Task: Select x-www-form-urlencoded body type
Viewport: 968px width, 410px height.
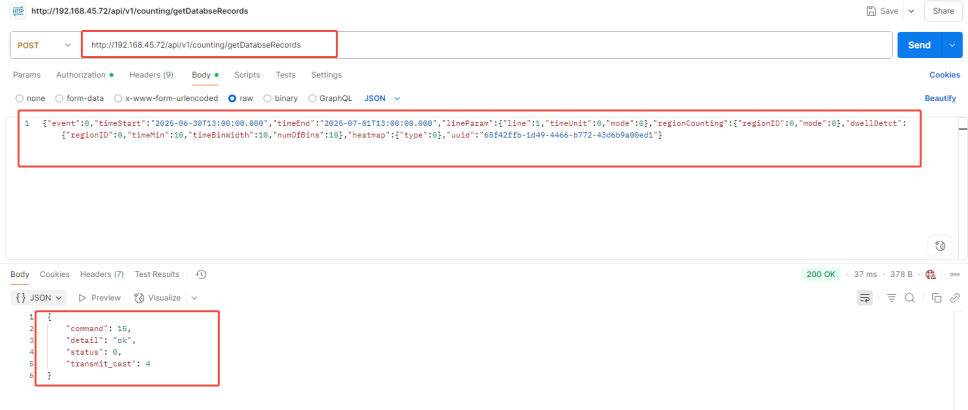Action: pos(166,98)
